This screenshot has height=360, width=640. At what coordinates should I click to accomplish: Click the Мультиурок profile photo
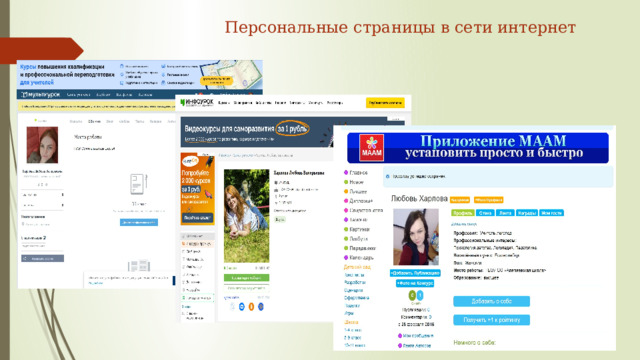[x=42, y=145]
